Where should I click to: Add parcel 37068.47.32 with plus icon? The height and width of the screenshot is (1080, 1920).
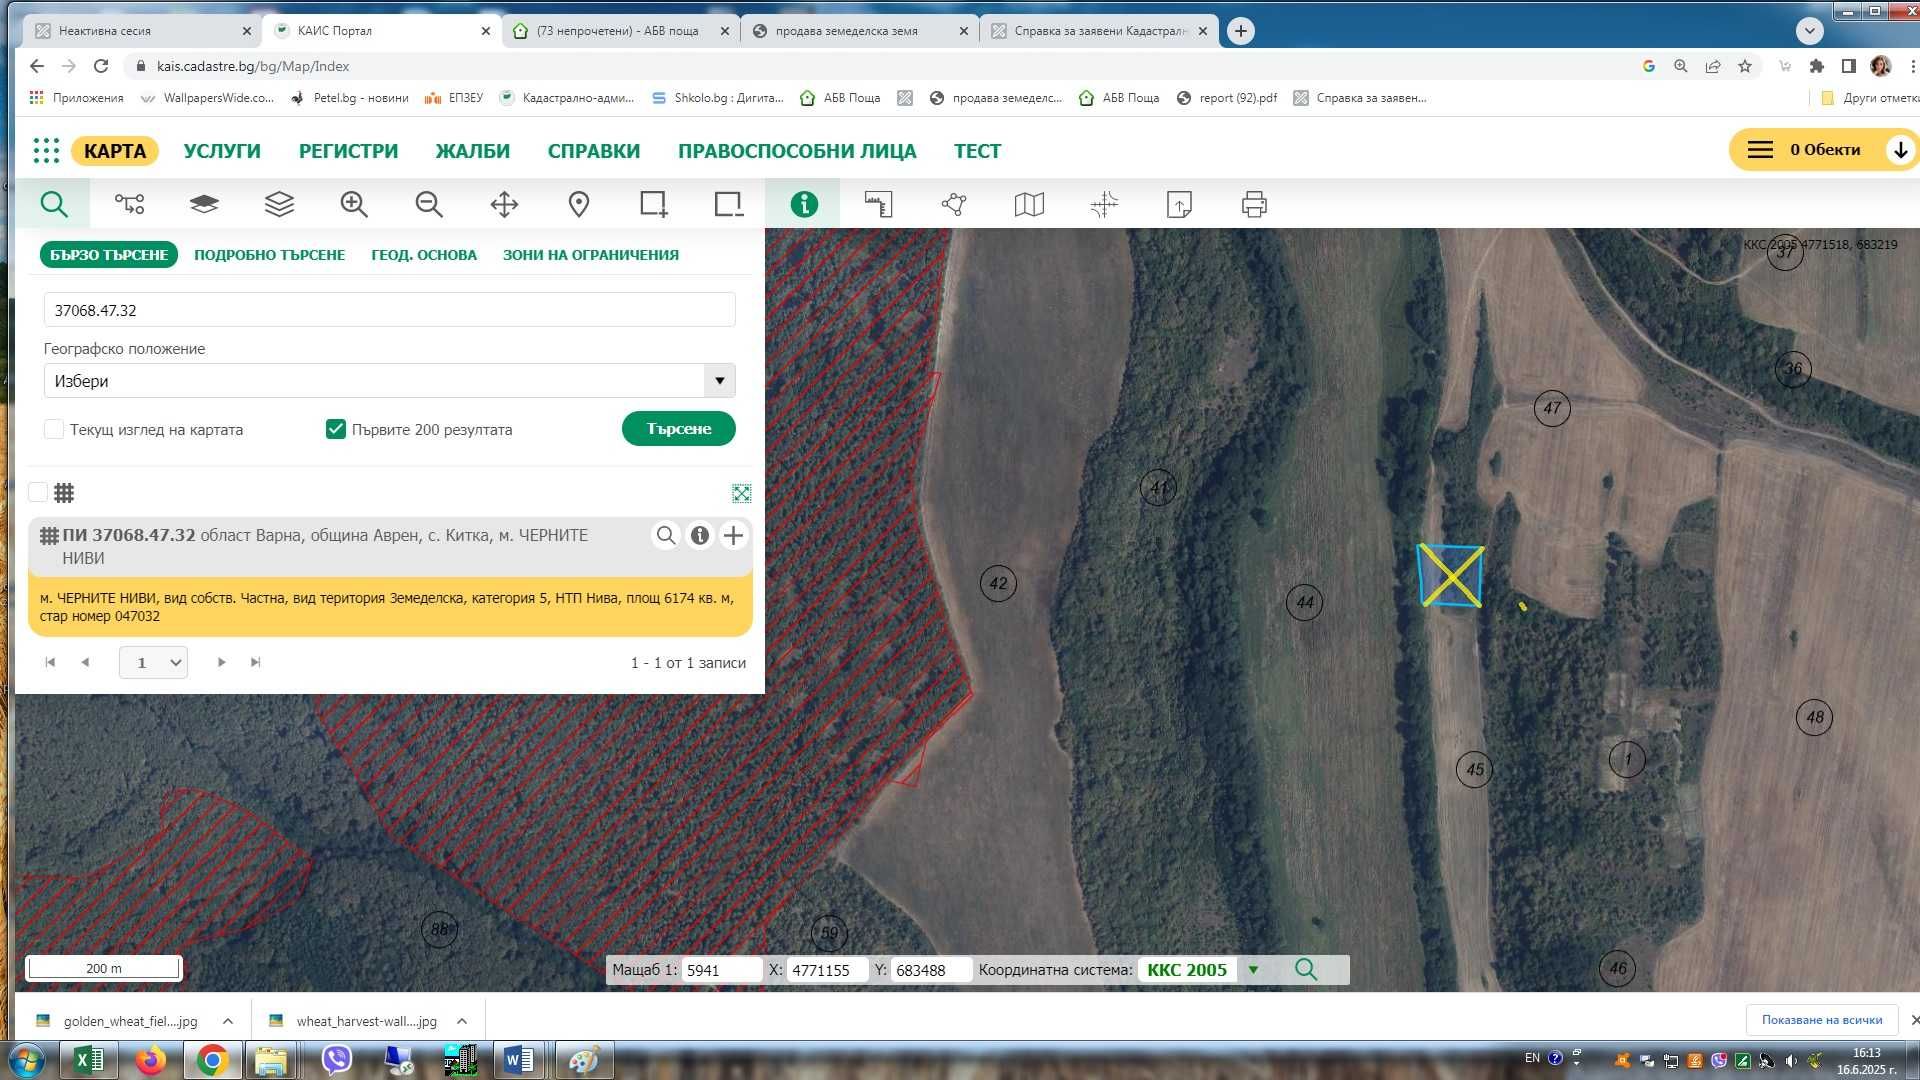coord(733,536)
